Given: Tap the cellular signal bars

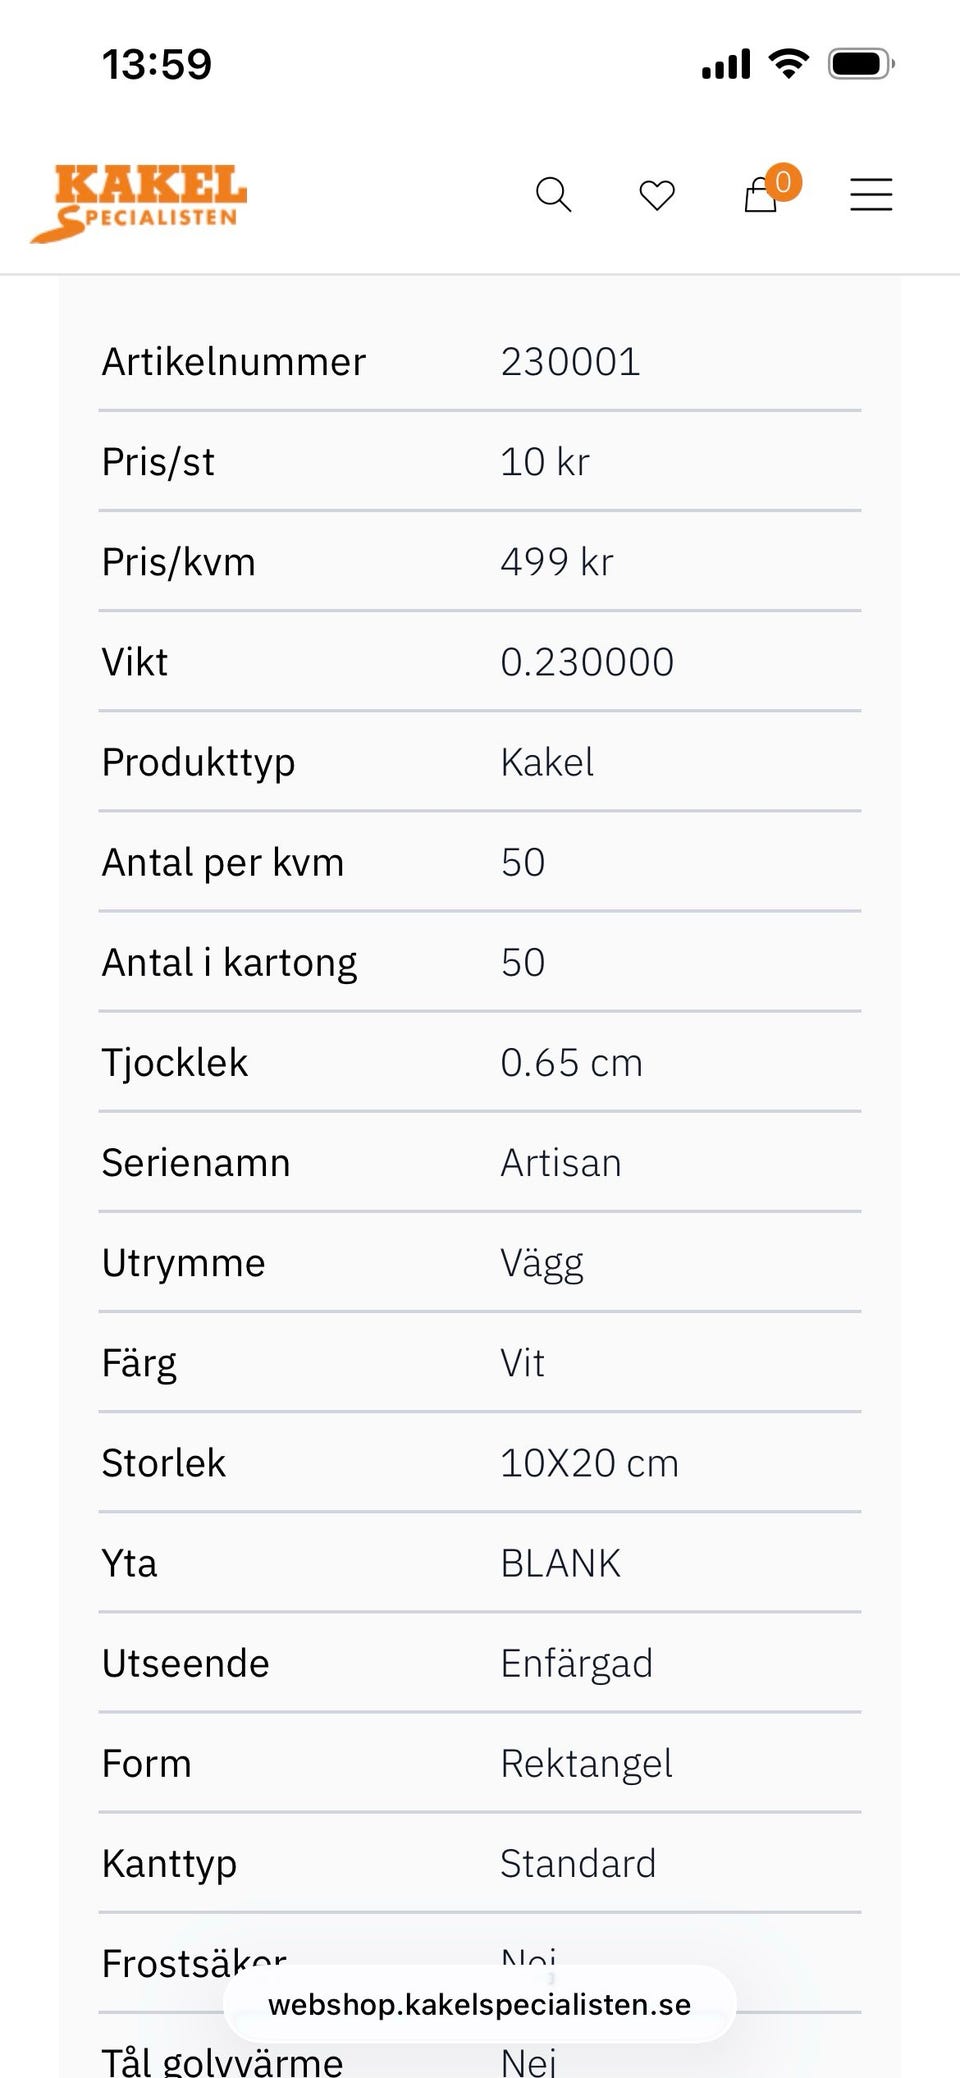Looking at the screenshot, I should tap(726, 66).
